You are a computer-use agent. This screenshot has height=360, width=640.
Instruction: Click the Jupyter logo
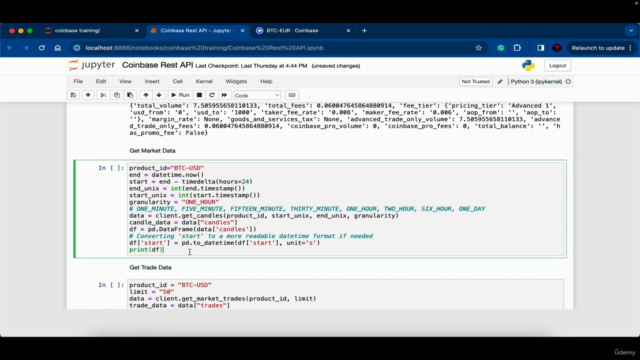click(x=92, y=65)
